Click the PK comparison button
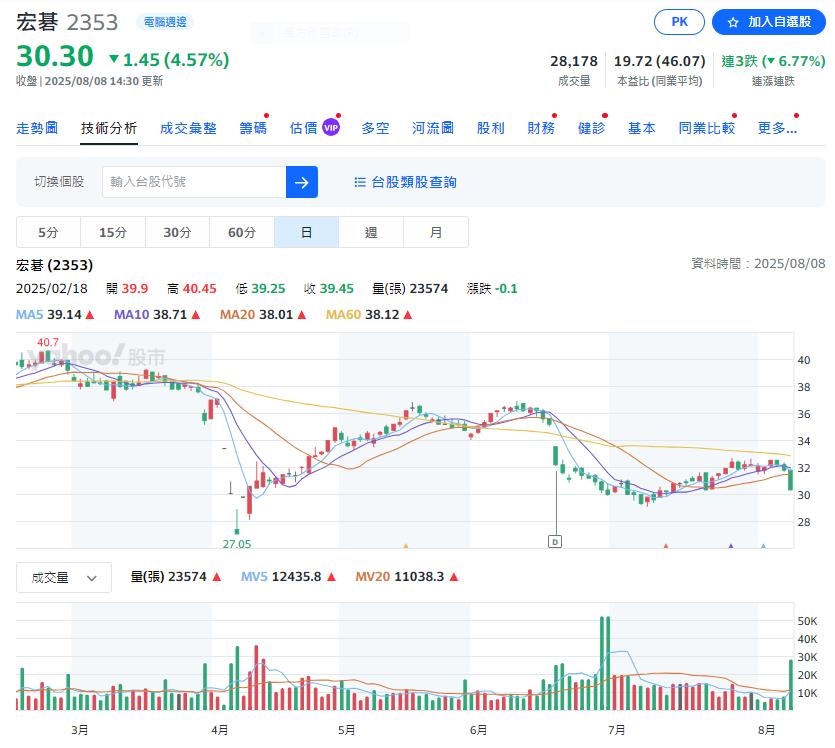 (679, 21)
